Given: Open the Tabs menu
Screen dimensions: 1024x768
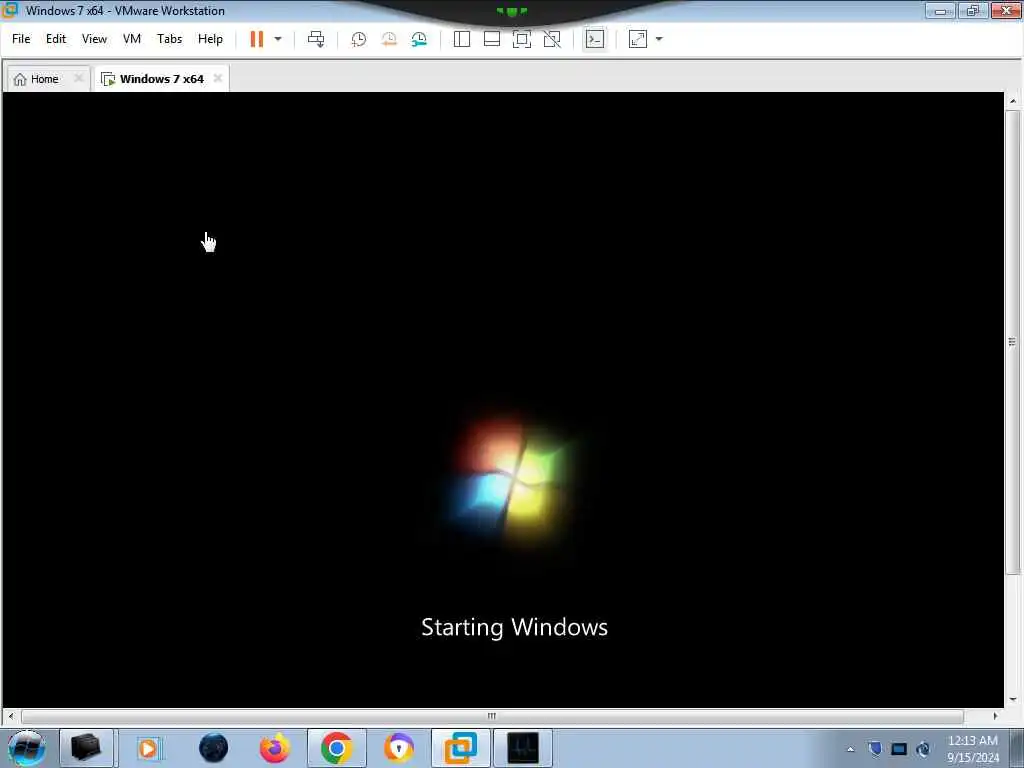Looking at the screenshot, I should (169, 39).
